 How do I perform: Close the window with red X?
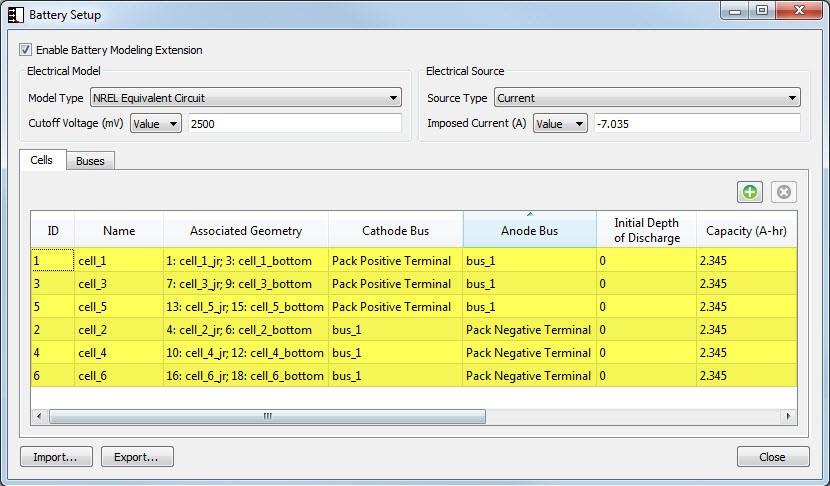coord(800,11)
